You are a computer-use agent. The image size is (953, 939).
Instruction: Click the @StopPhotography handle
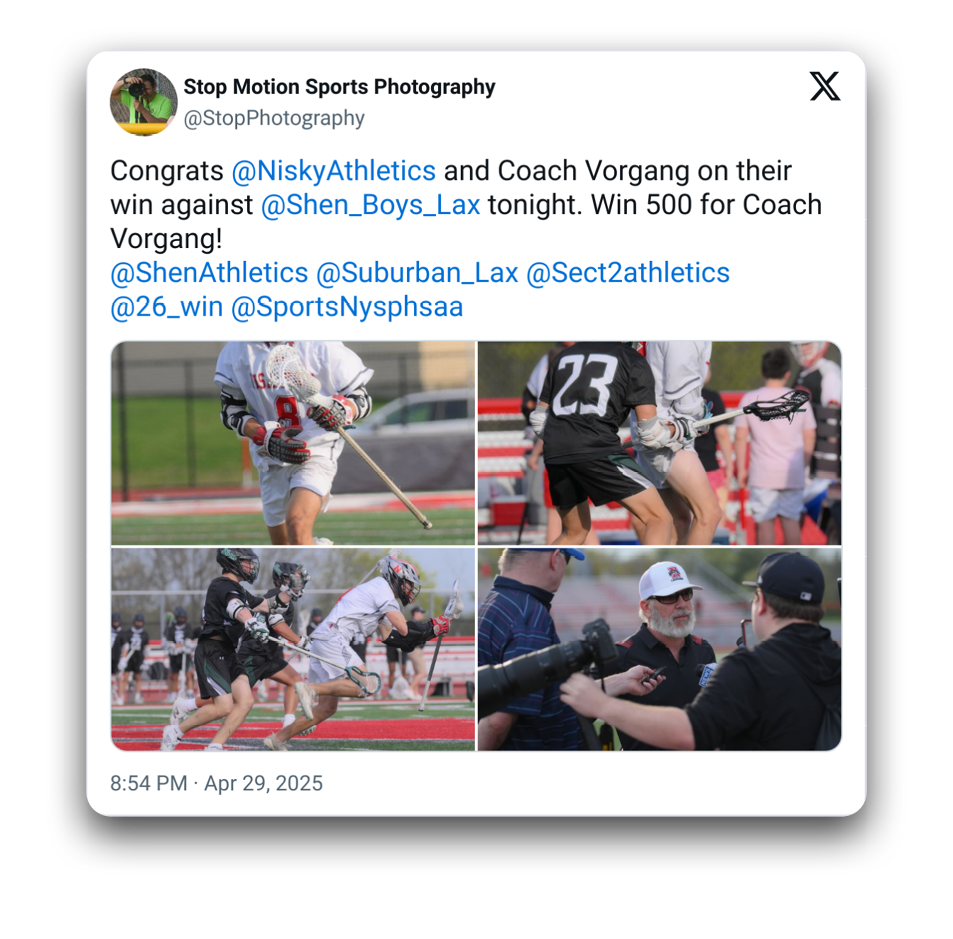(274, 118)
